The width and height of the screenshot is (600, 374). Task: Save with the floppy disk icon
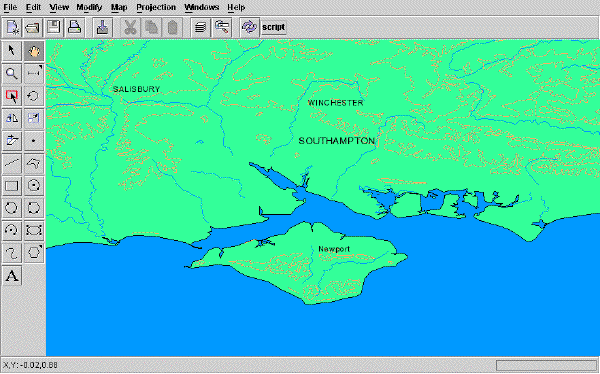(54, 28)
